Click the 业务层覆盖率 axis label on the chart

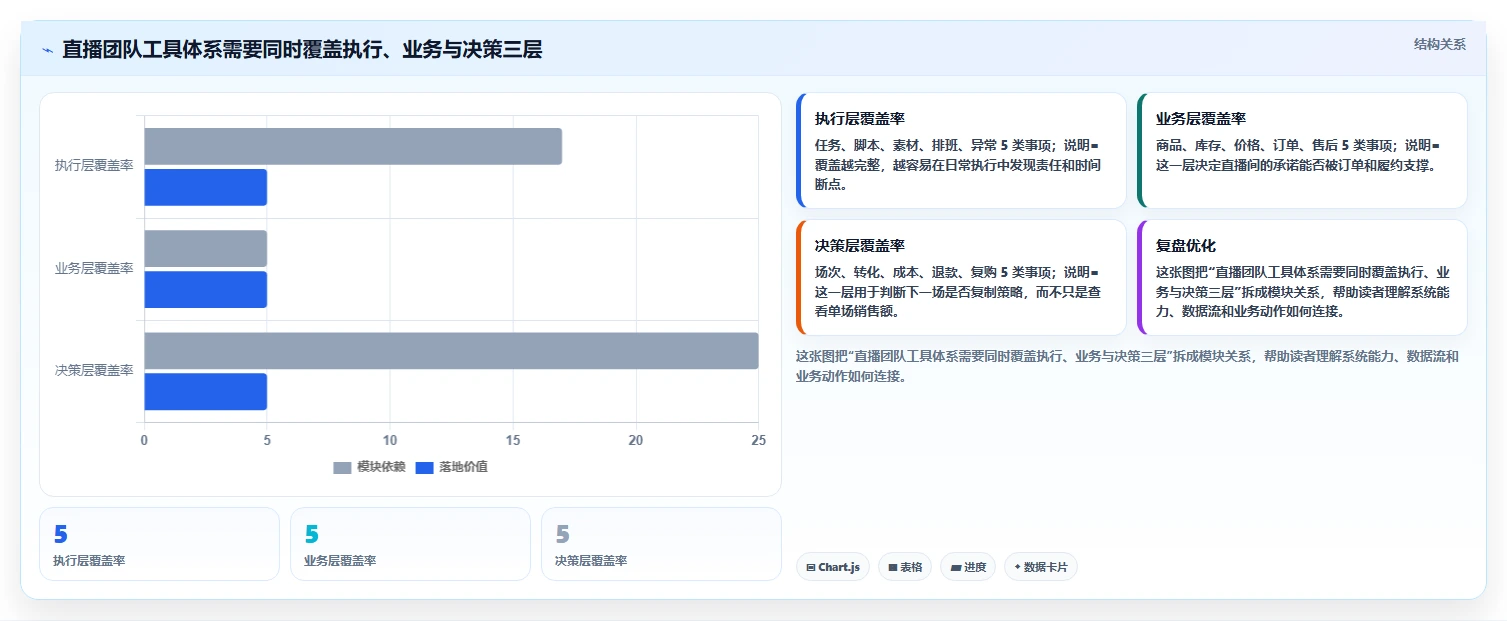point(94,268)
